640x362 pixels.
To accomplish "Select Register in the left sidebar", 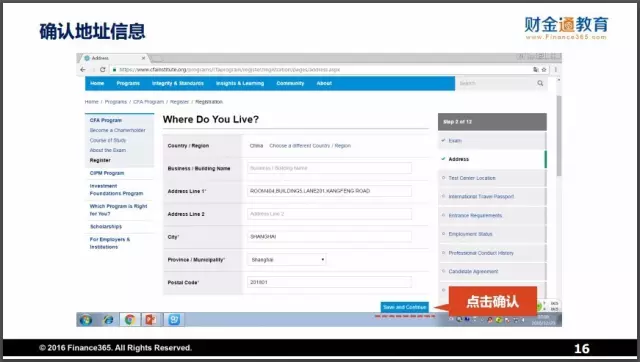I will click(x=100, y=160).
